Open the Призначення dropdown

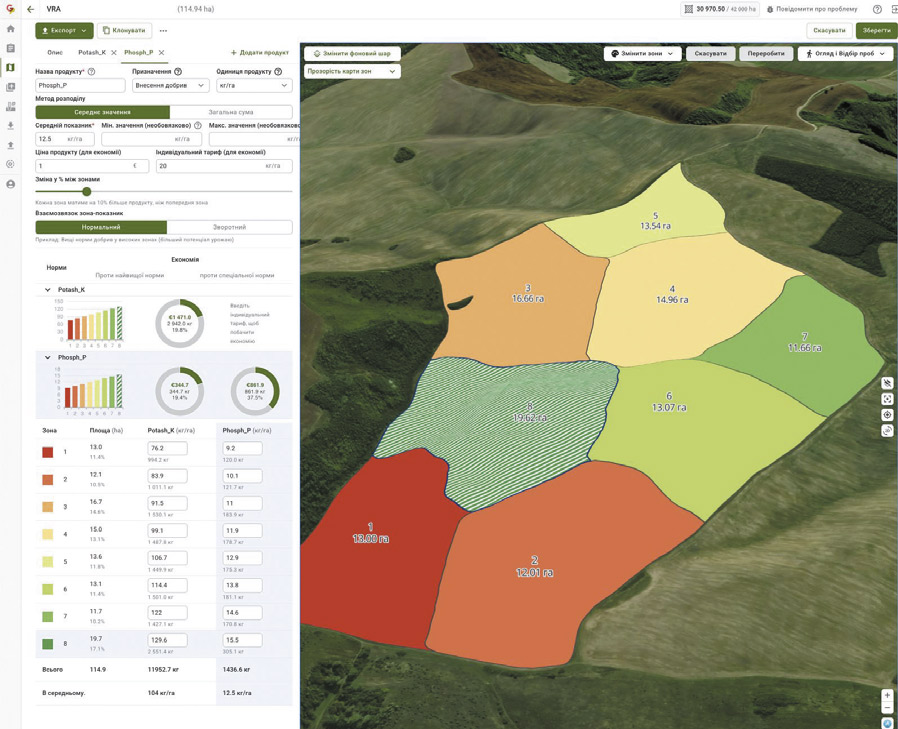point(171,86)
